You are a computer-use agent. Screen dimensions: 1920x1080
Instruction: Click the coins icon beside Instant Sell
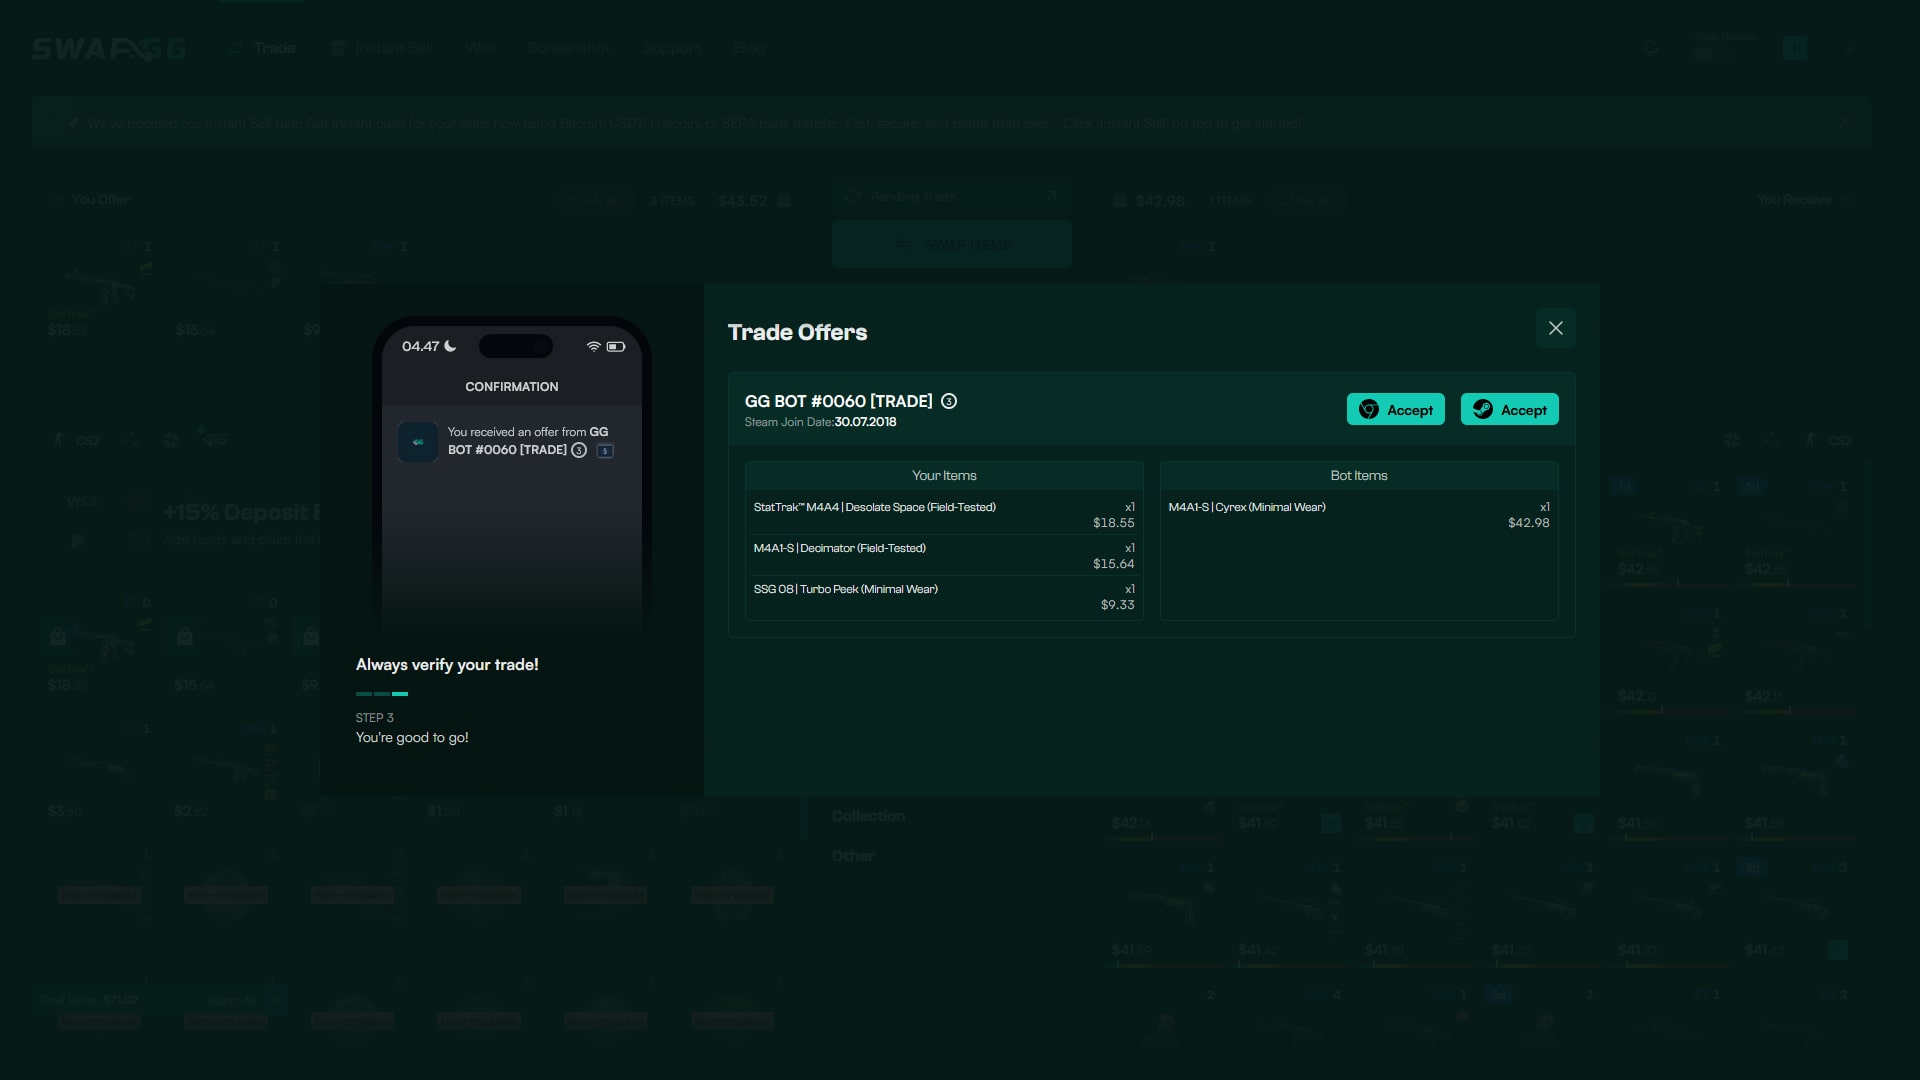[x=336, y=47]
